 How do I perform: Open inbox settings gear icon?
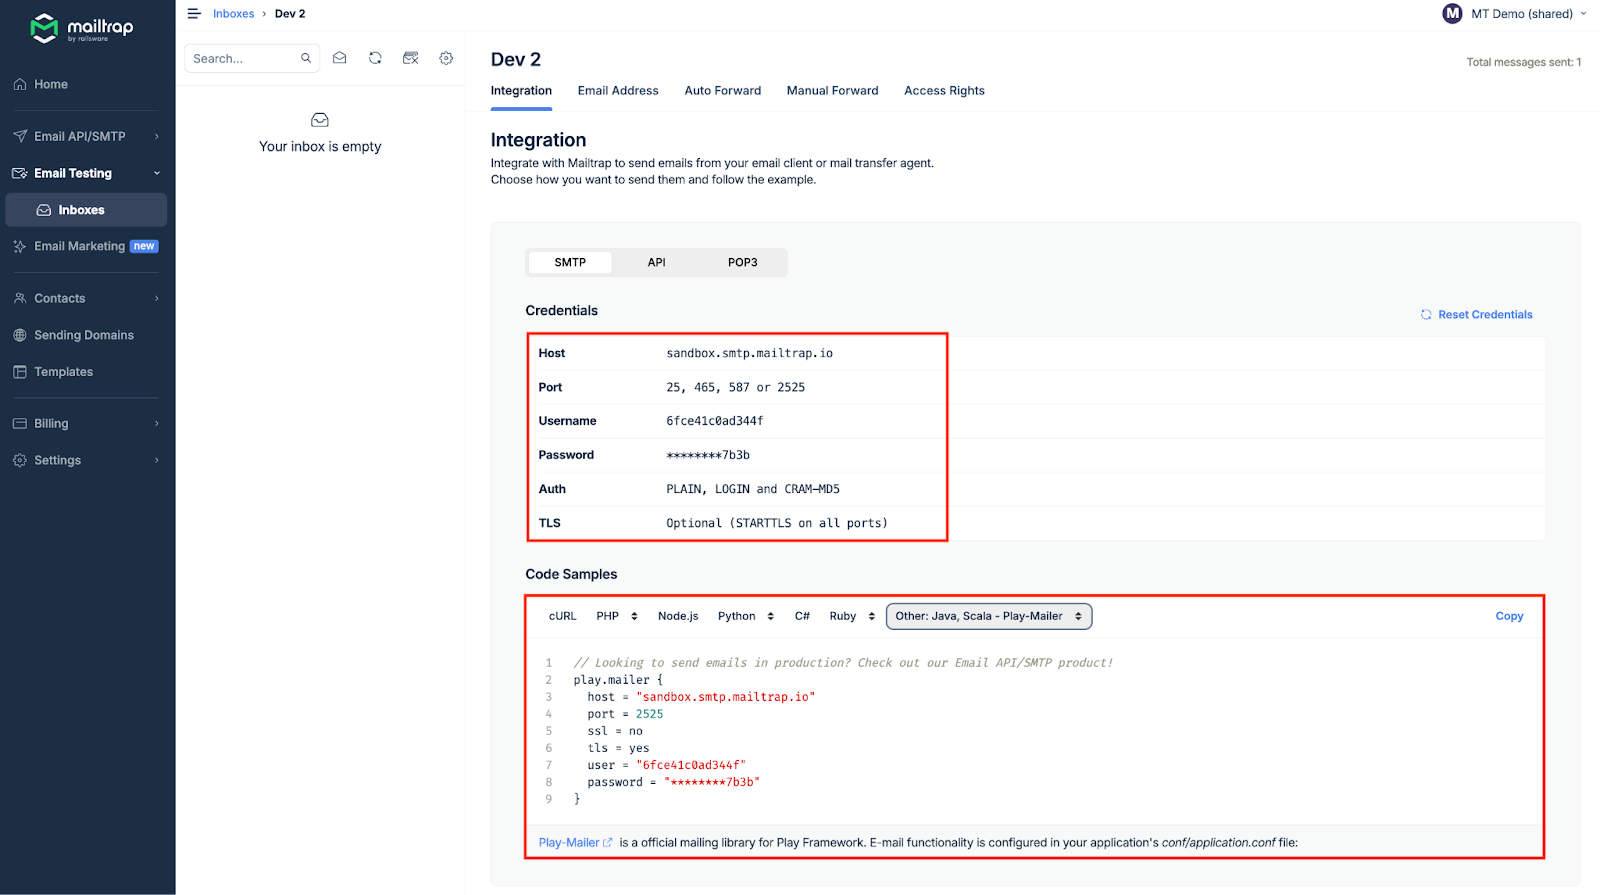click(x=446, y=58)
